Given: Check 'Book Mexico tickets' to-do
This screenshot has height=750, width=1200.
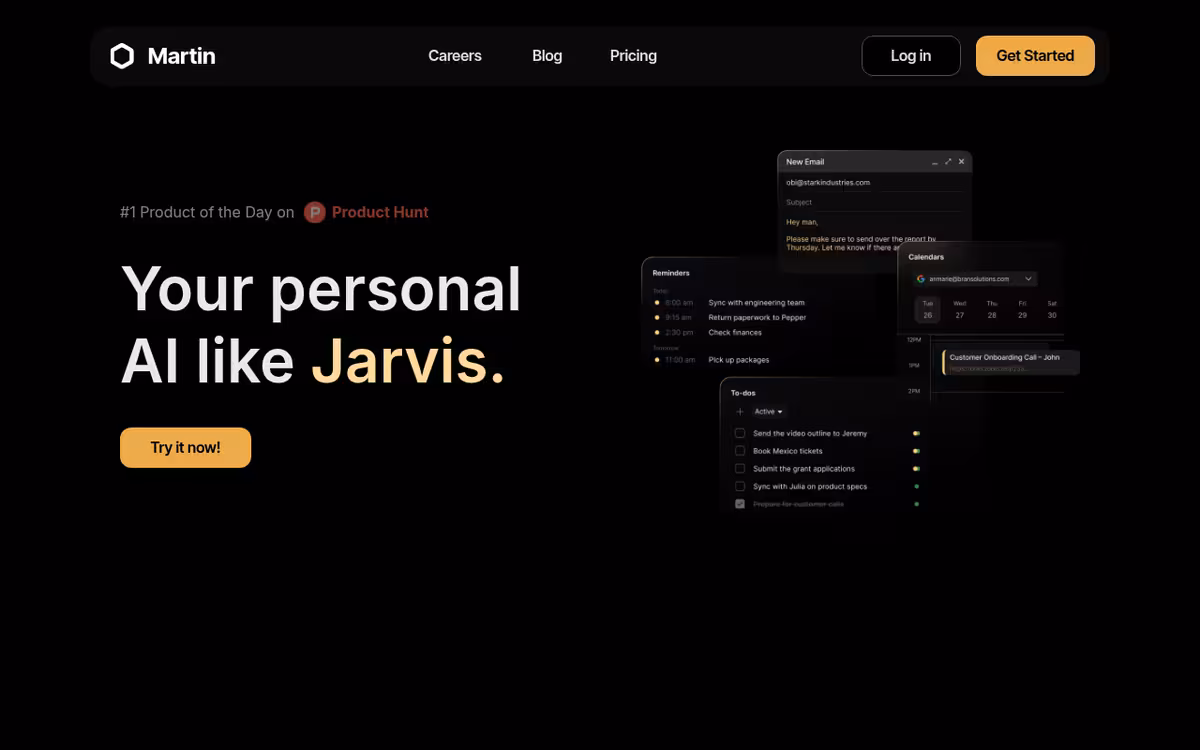Looking at the screenshot, I should coord(740,451).
